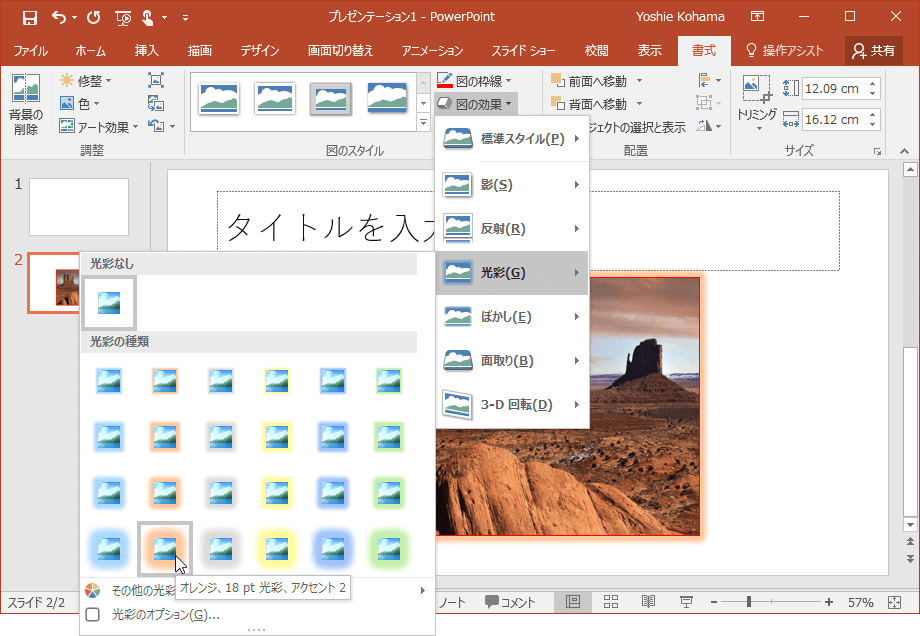This screenshot has height=636, width=920.
Task: Switch to ファイル tab
Action: coord(31,50)
